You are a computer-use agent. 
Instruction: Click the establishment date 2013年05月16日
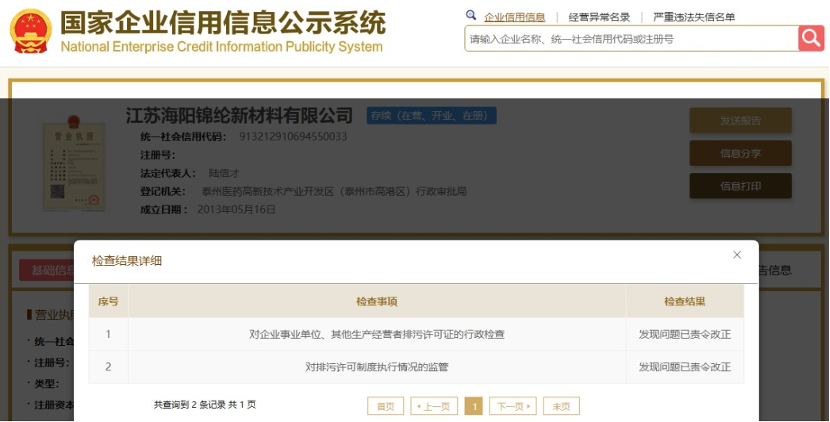point(236,209)
